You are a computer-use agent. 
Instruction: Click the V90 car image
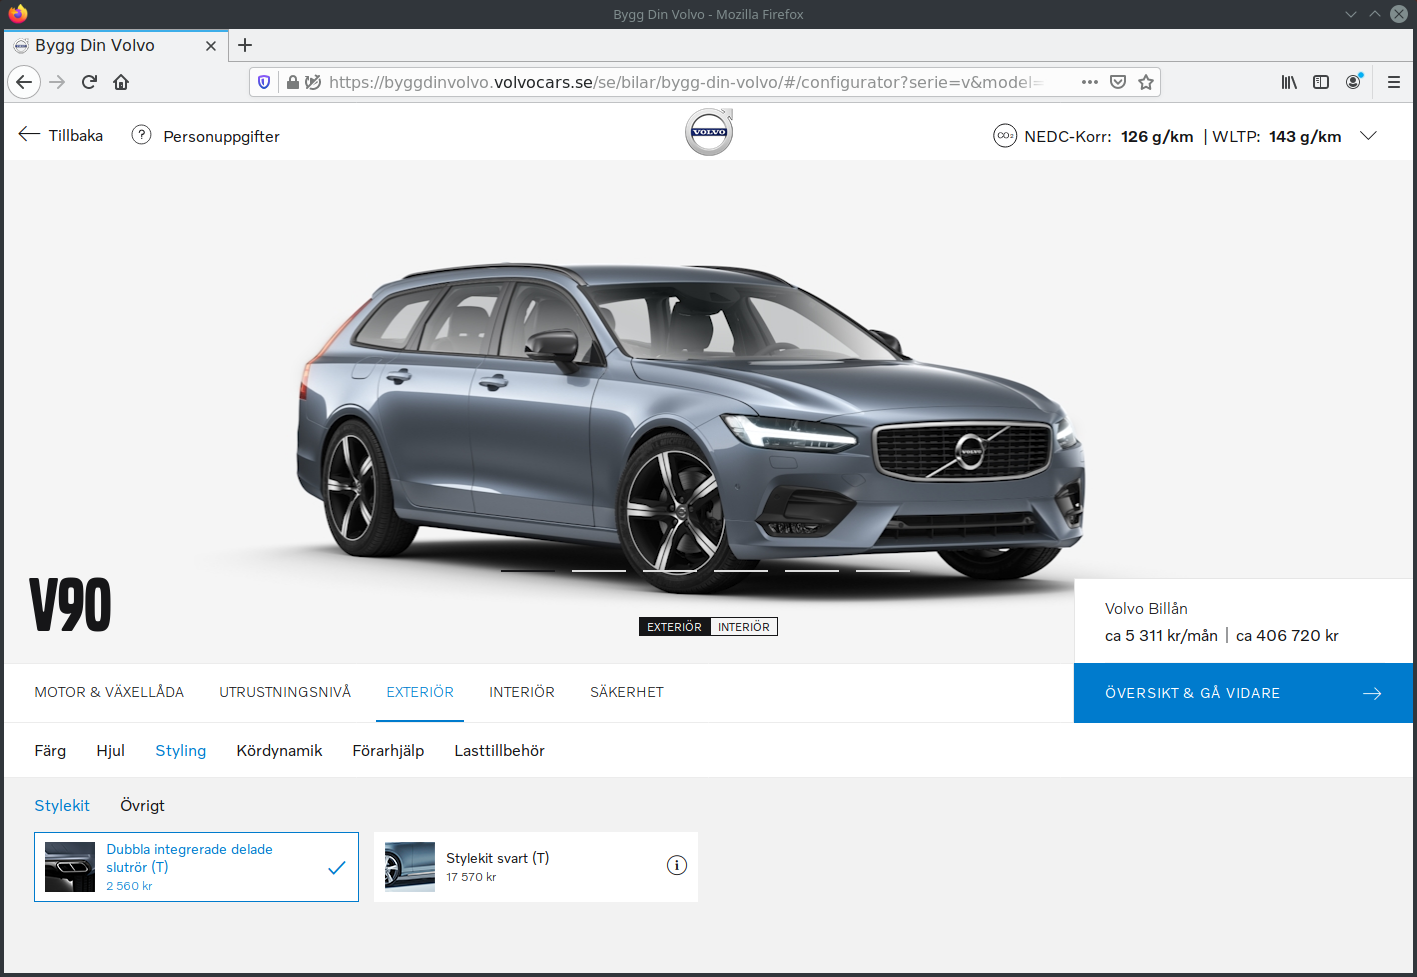click(x=690, y=430)
